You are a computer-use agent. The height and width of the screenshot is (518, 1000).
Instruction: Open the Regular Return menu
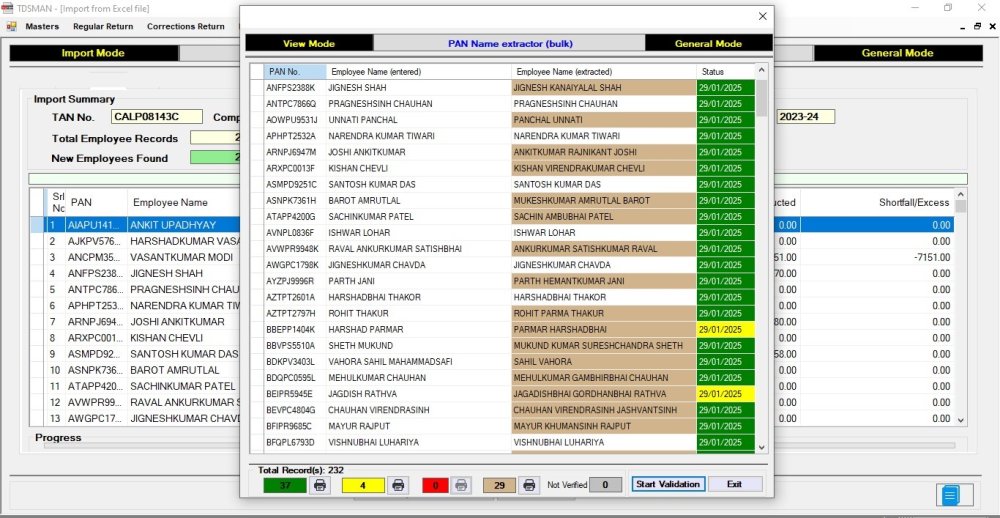pos(103,27)
